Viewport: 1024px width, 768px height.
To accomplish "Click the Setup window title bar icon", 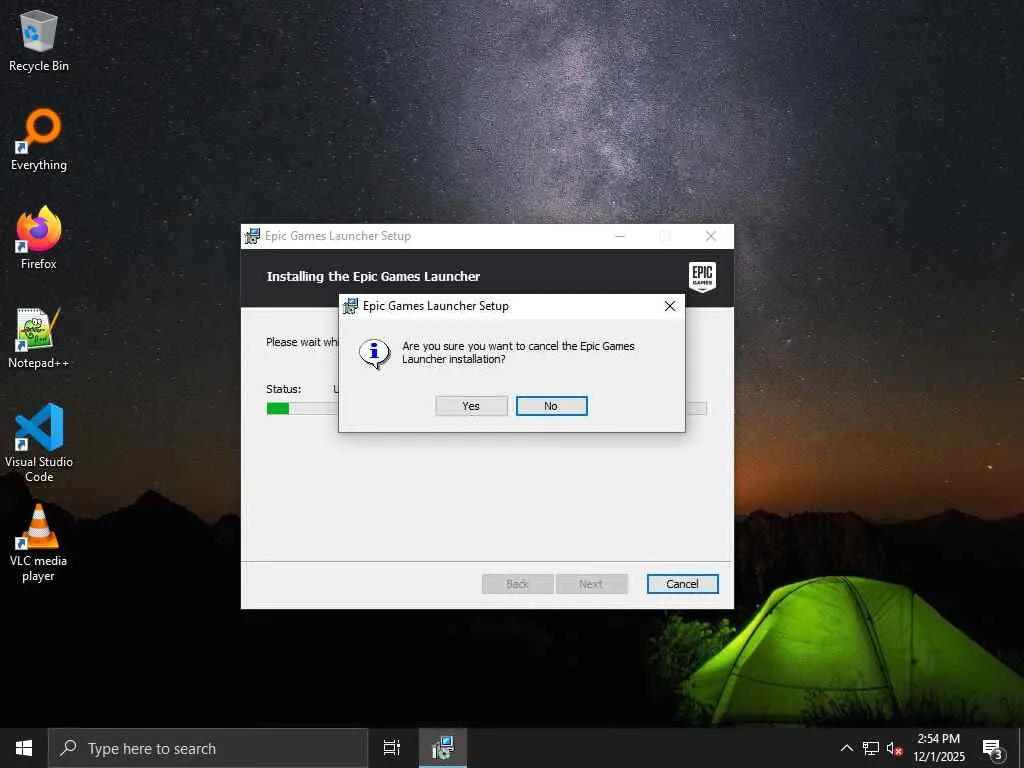I will (252, 236).
